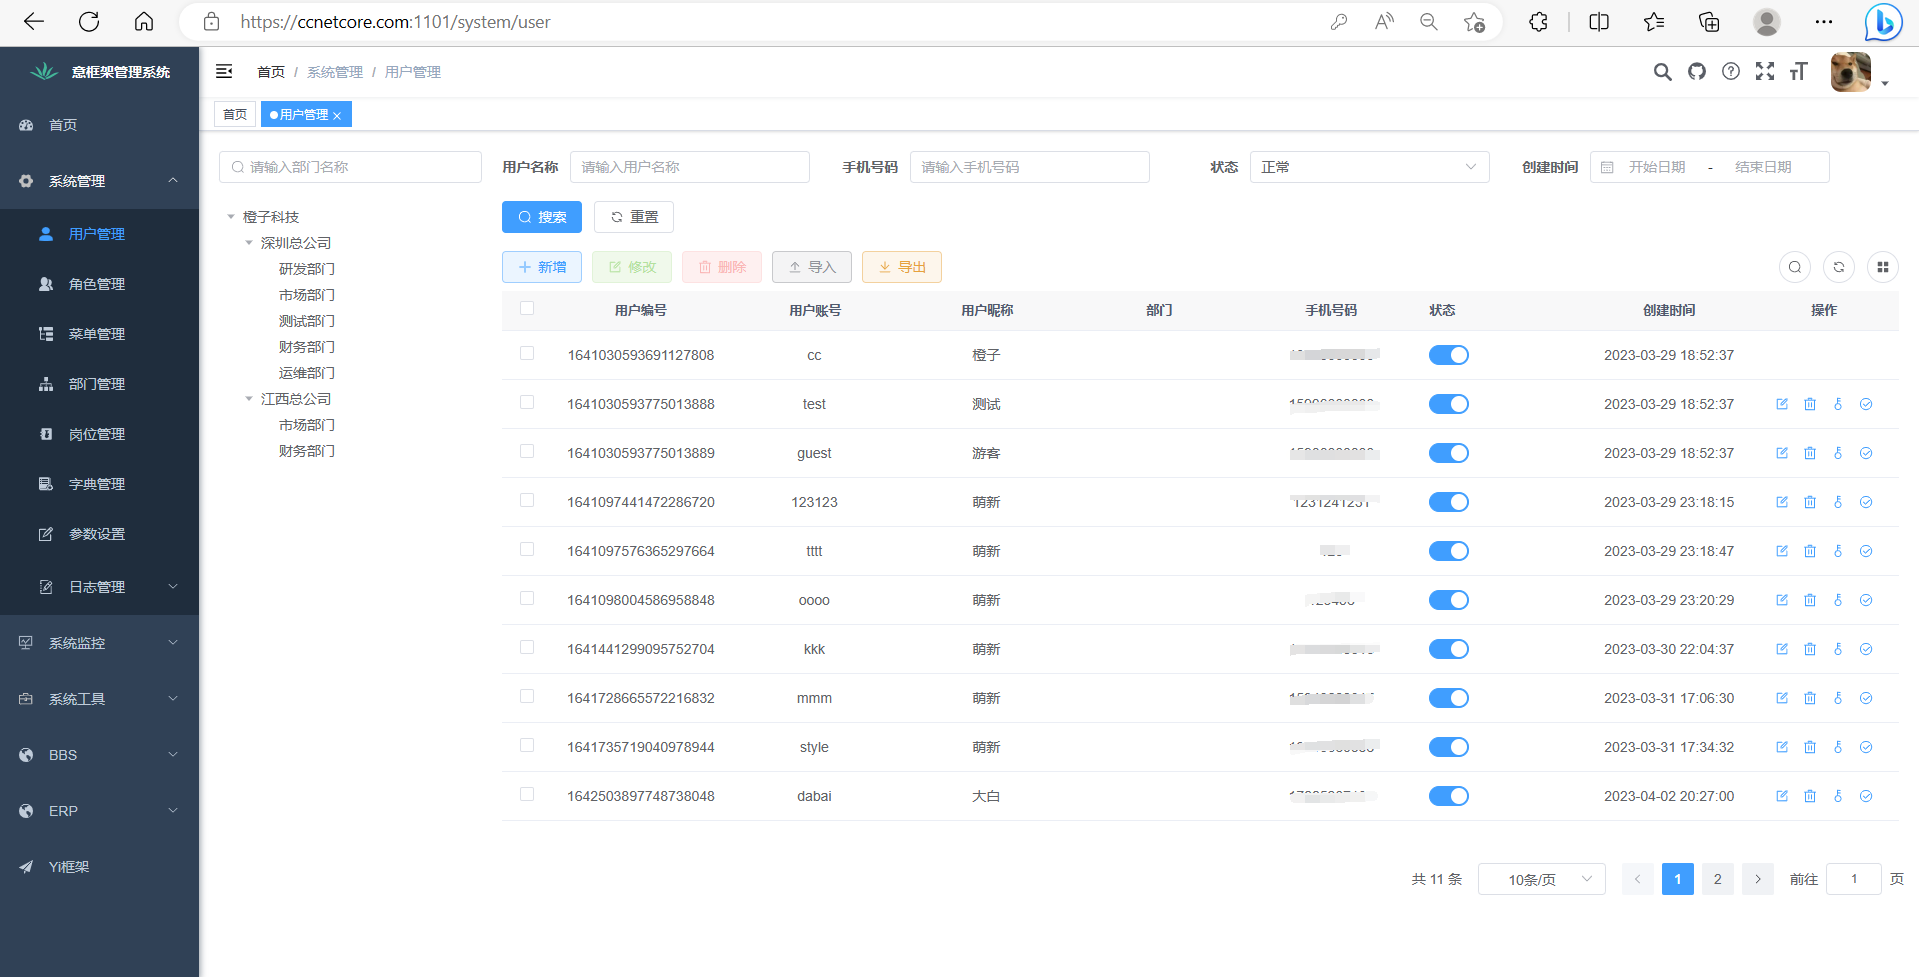1919x977 pixels.
Task: Open the font size setting icon
Action: [x=1799, y=72]
